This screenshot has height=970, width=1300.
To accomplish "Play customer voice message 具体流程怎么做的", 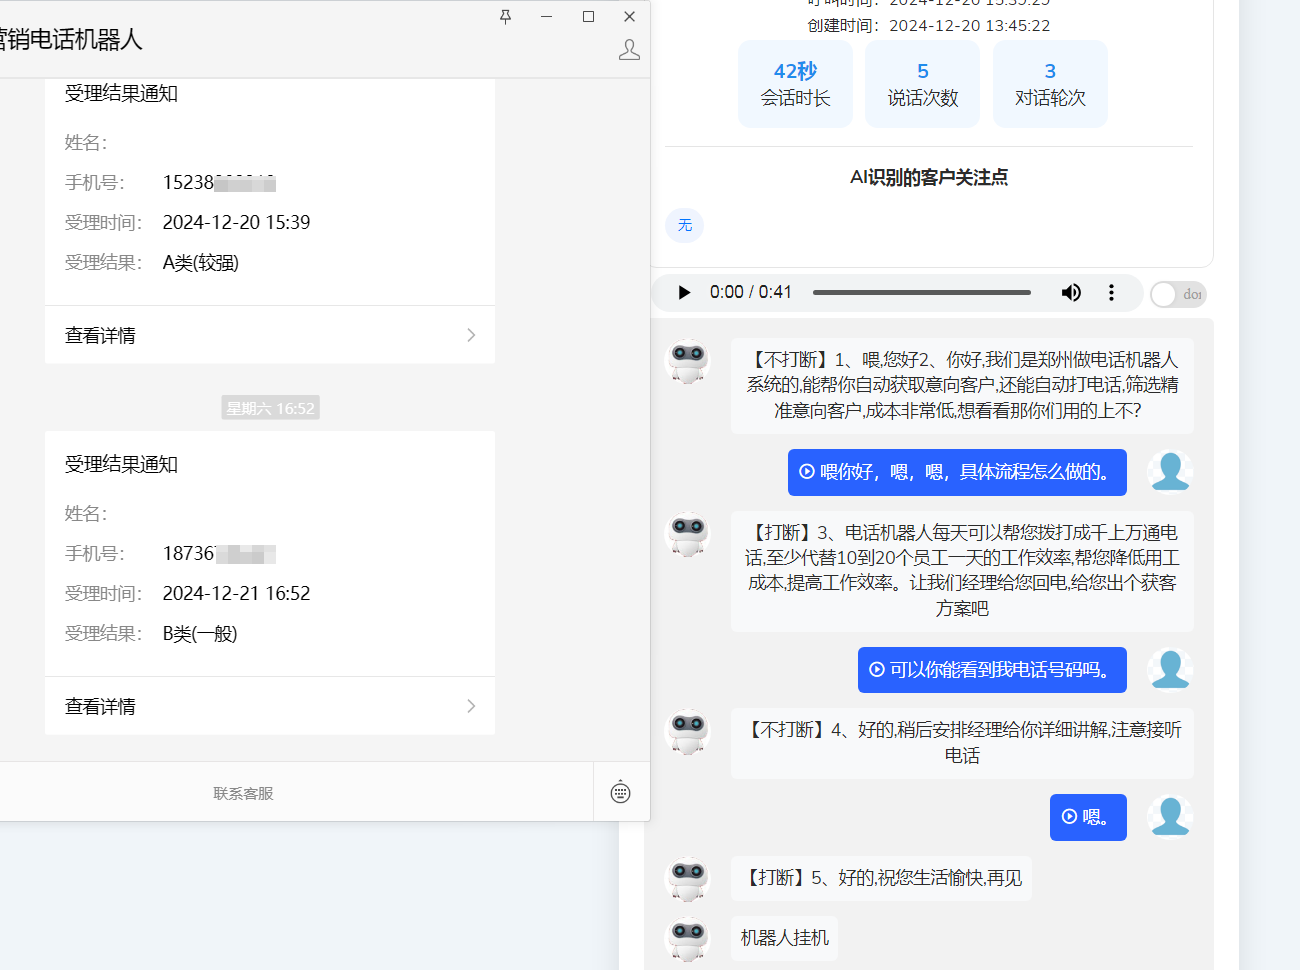I will pos(957,472).
